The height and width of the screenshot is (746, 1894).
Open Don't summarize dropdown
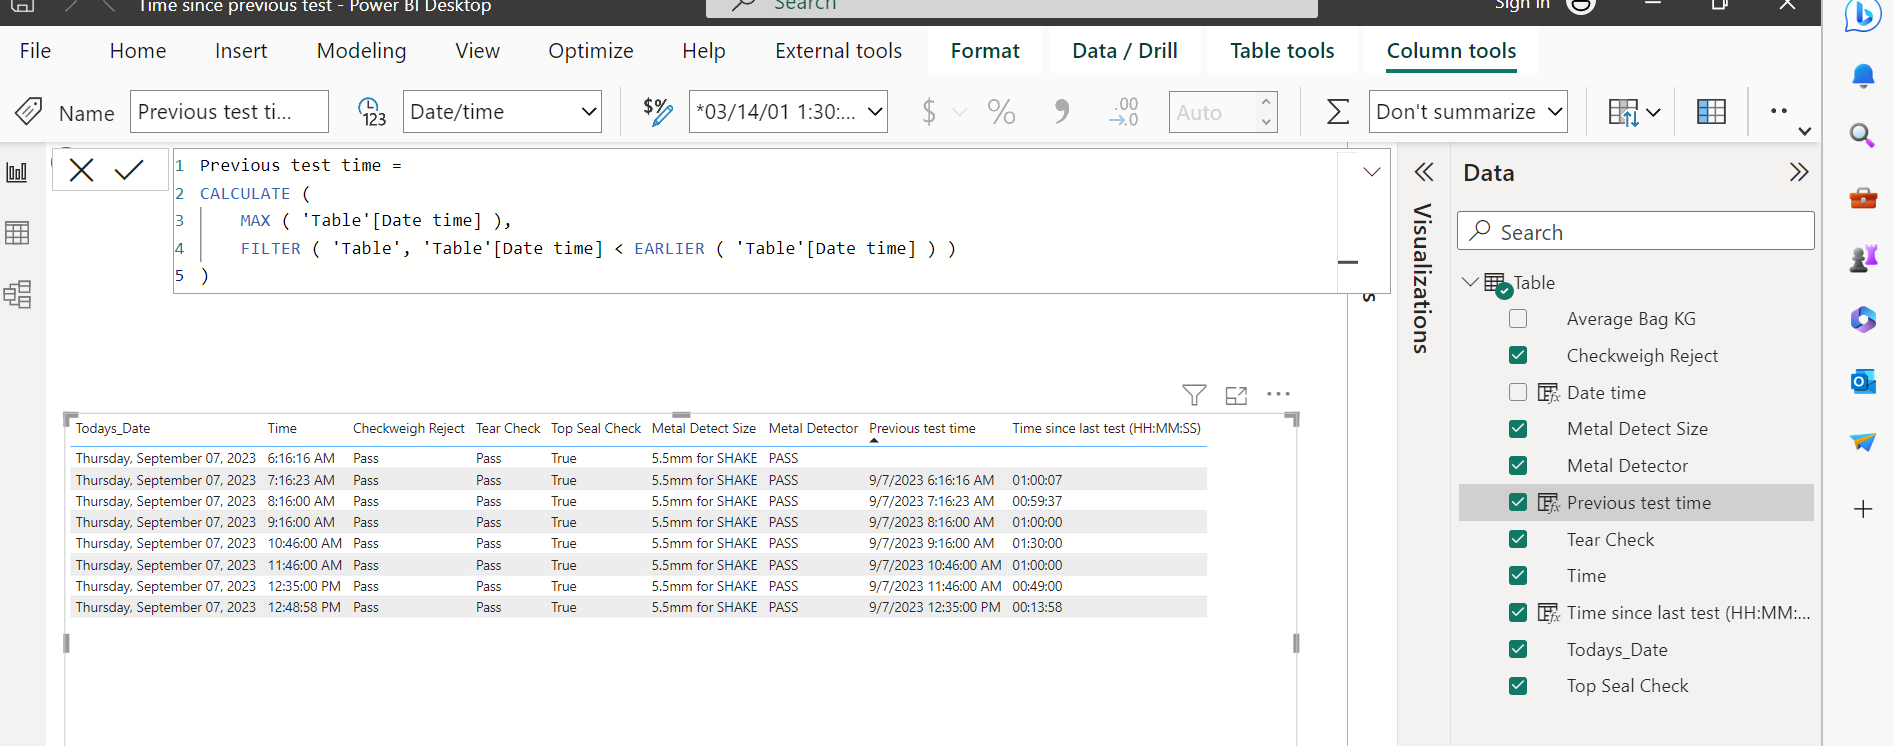(1468, 112)
